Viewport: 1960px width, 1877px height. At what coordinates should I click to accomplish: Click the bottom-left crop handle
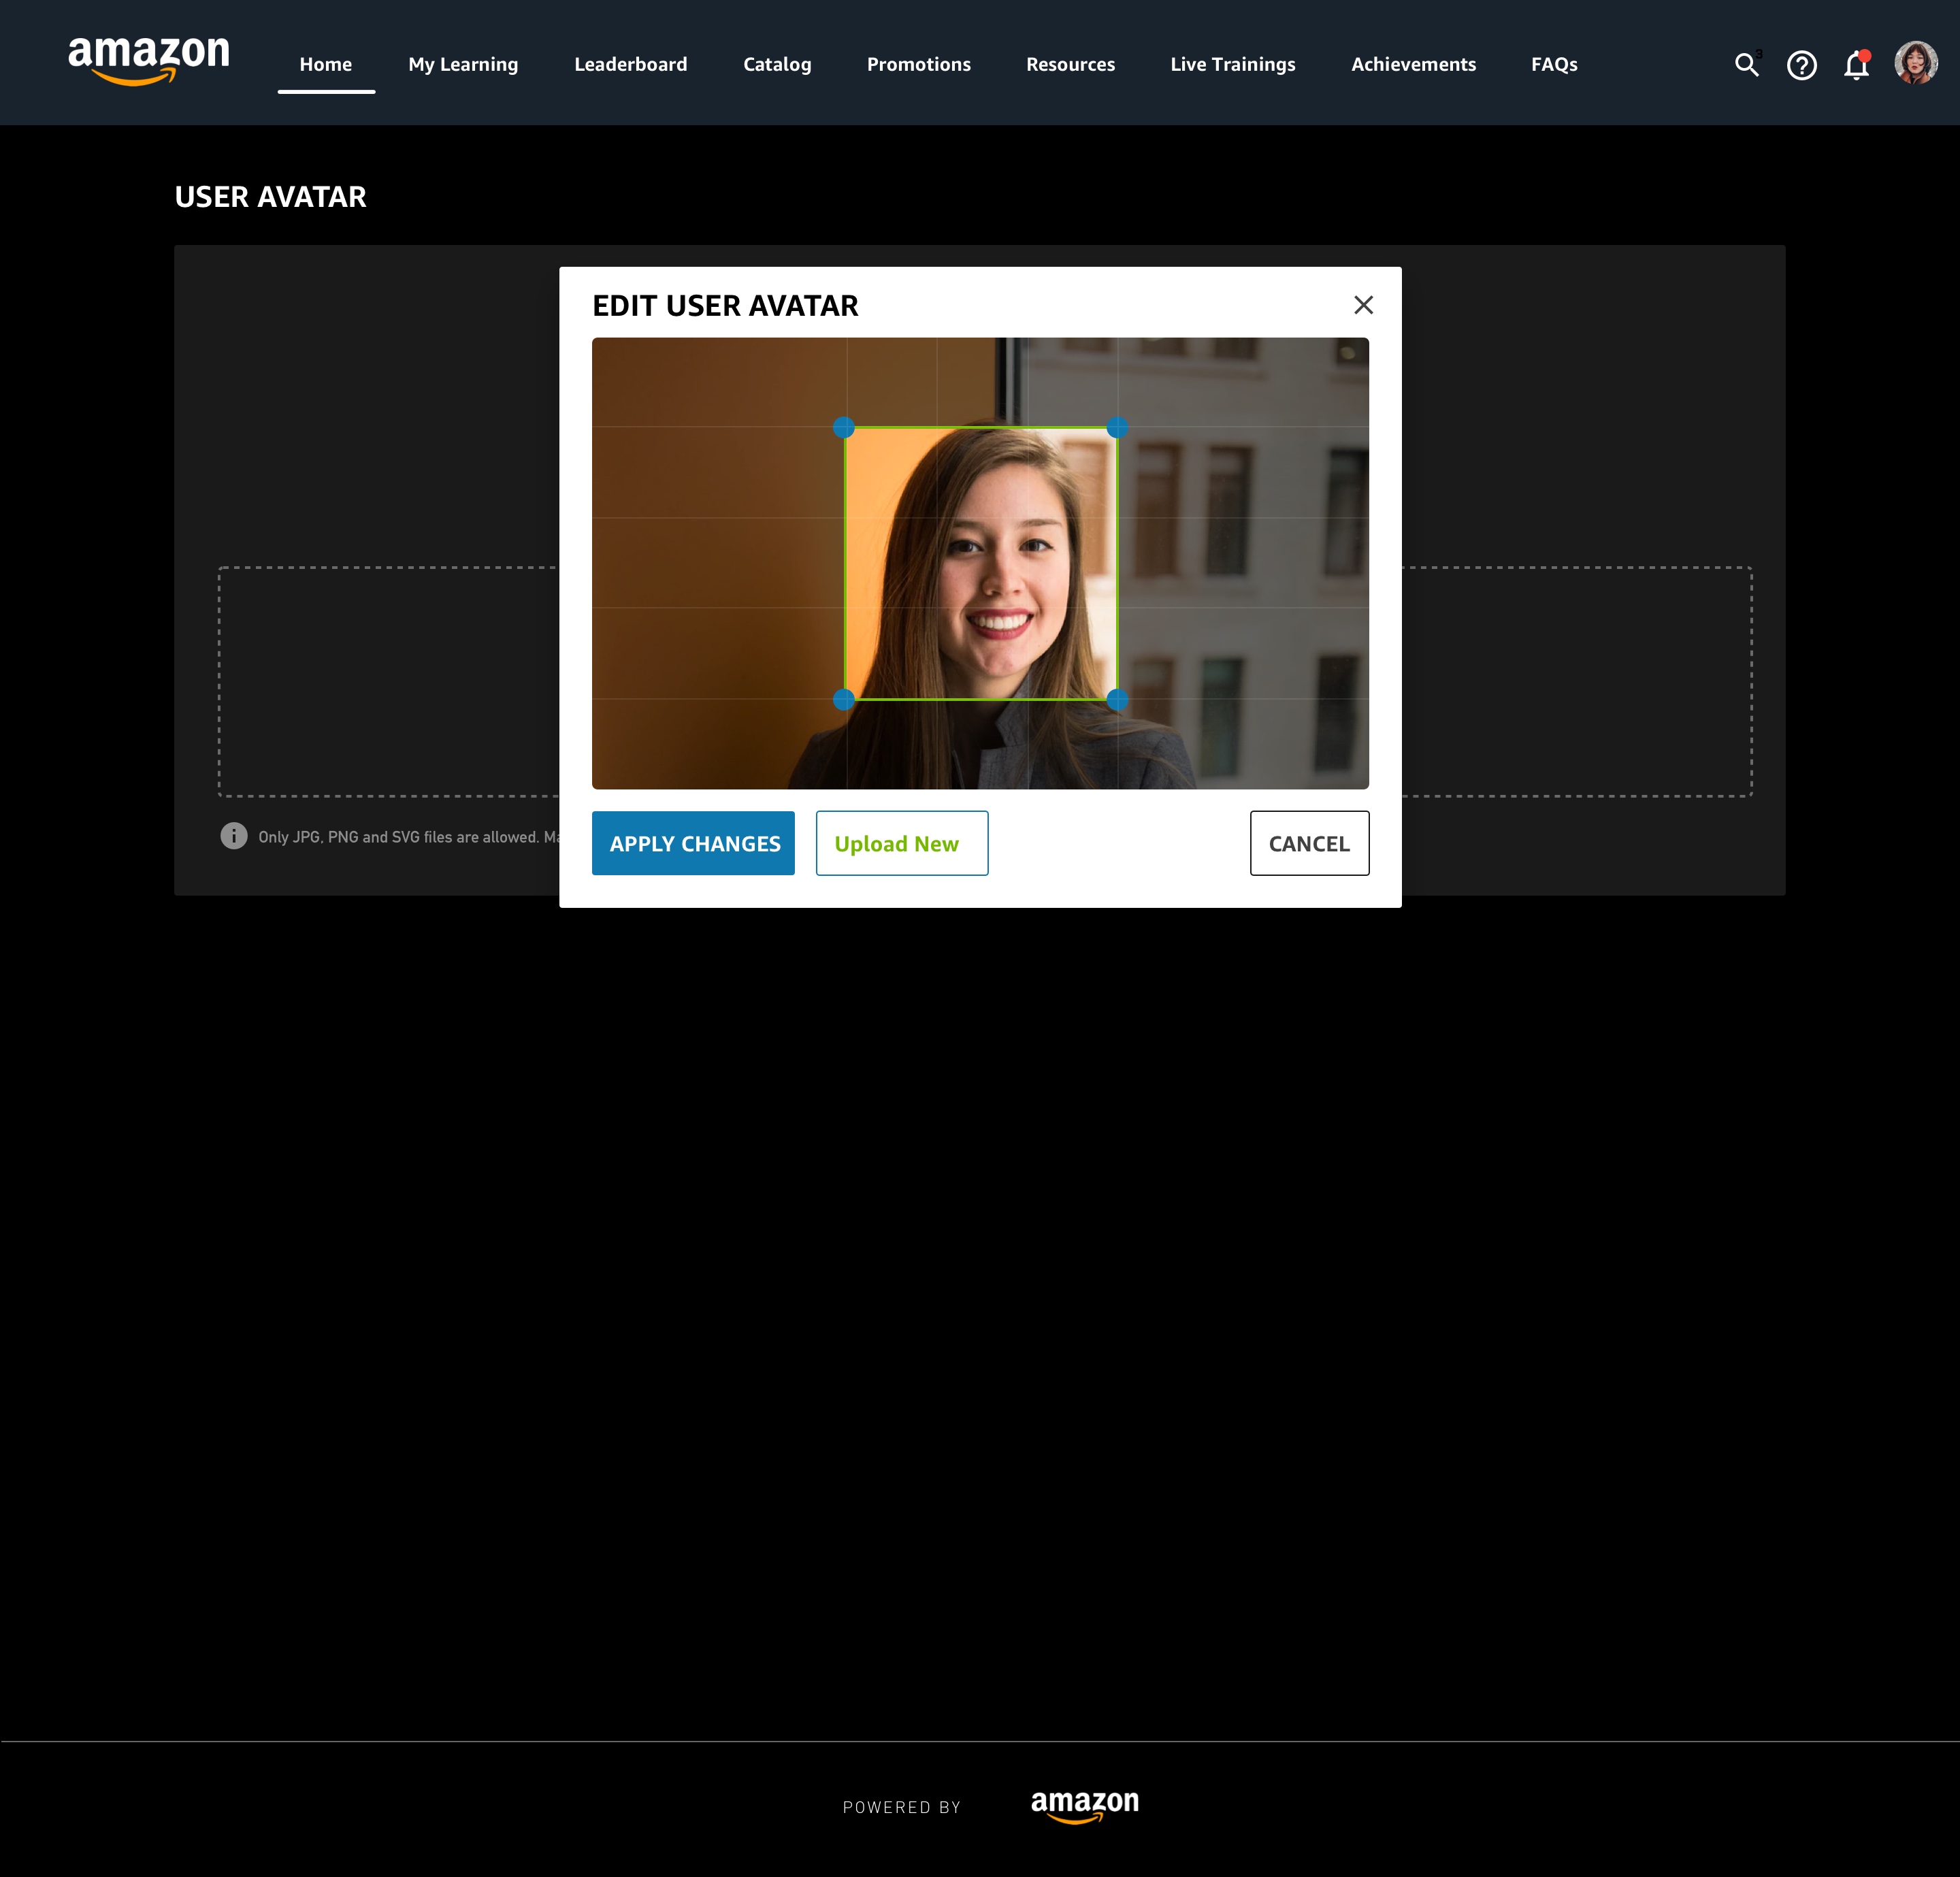[x=844, y=700]
